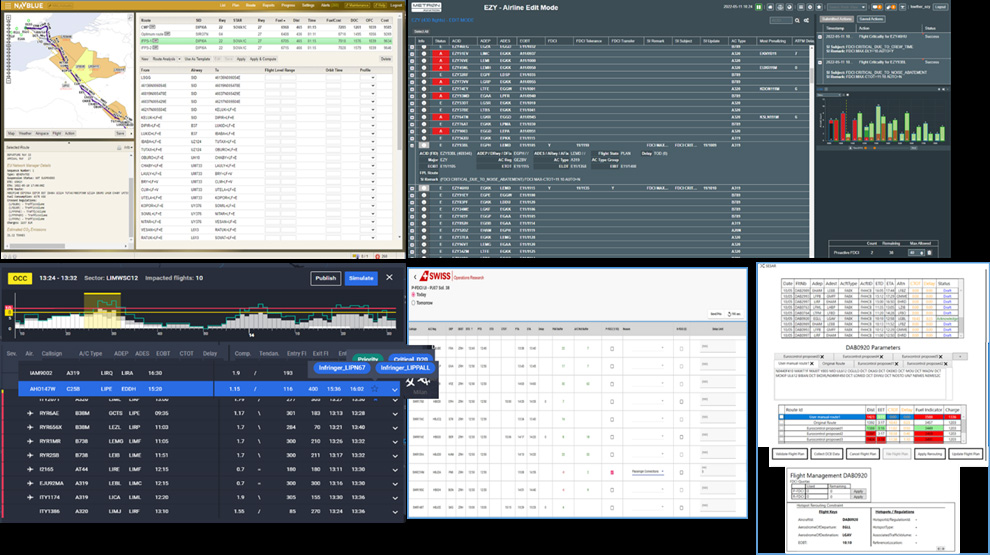
Task: Click the green pause icon in Metron header
Action: [759, 7]
